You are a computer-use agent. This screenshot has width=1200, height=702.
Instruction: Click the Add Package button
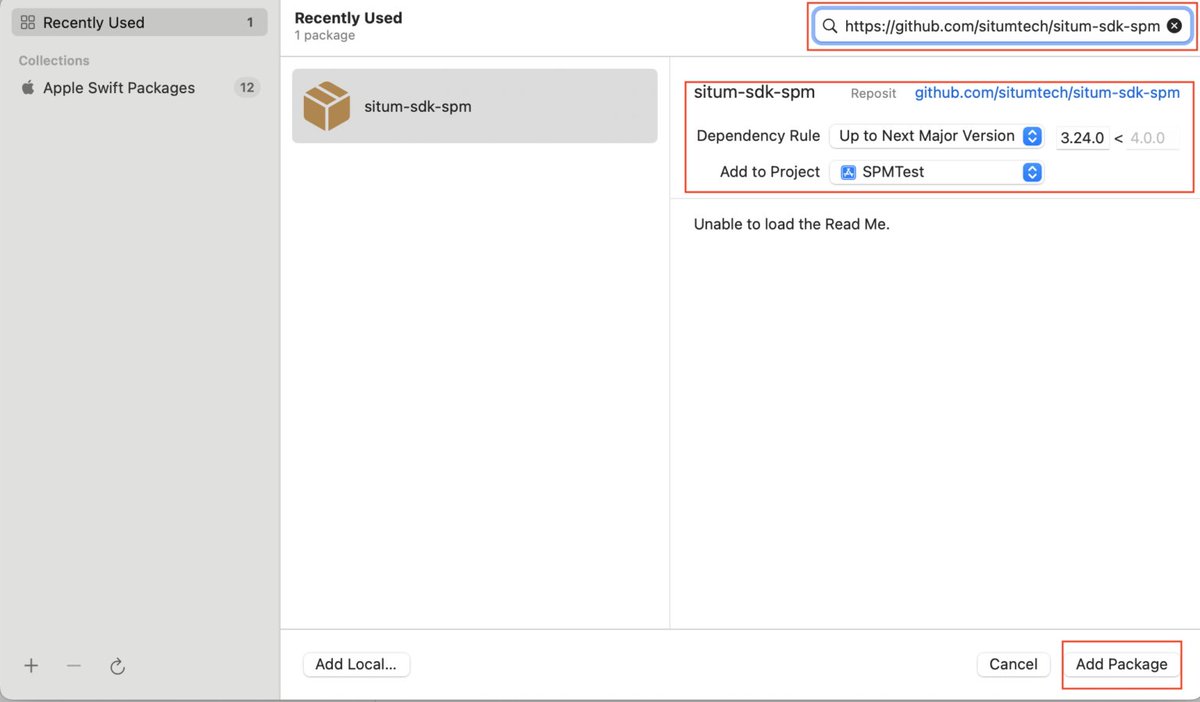point(1121,664)
